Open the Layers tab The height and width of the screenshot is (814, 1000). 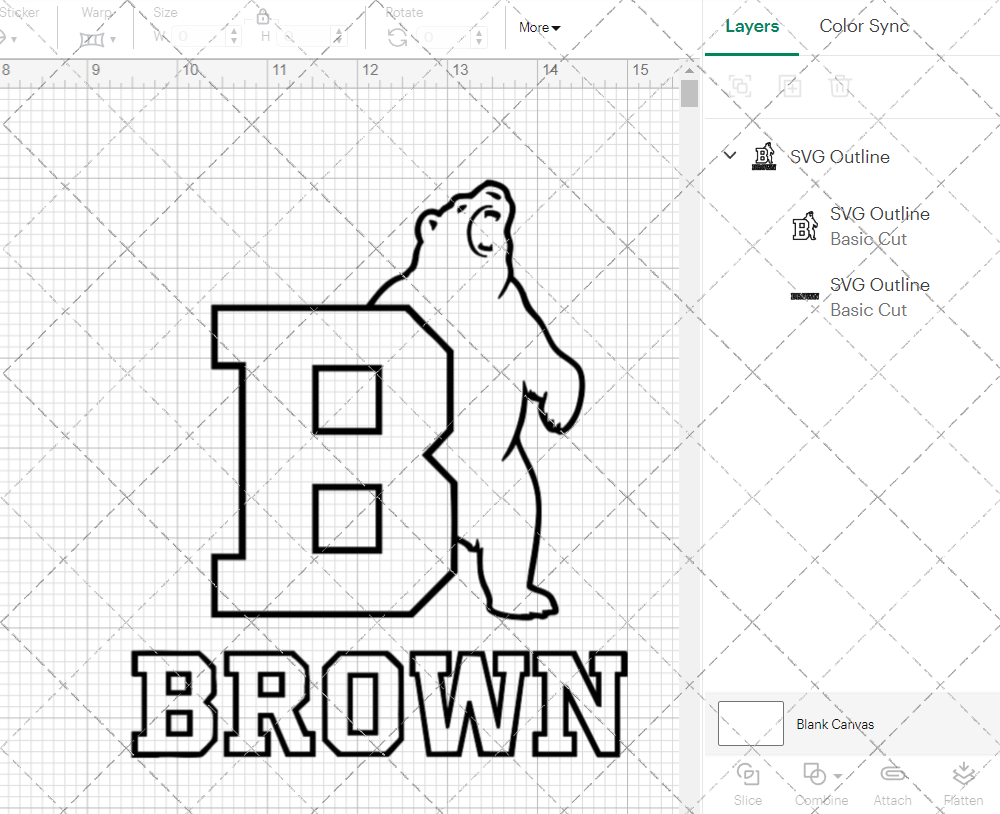[752, 26]
